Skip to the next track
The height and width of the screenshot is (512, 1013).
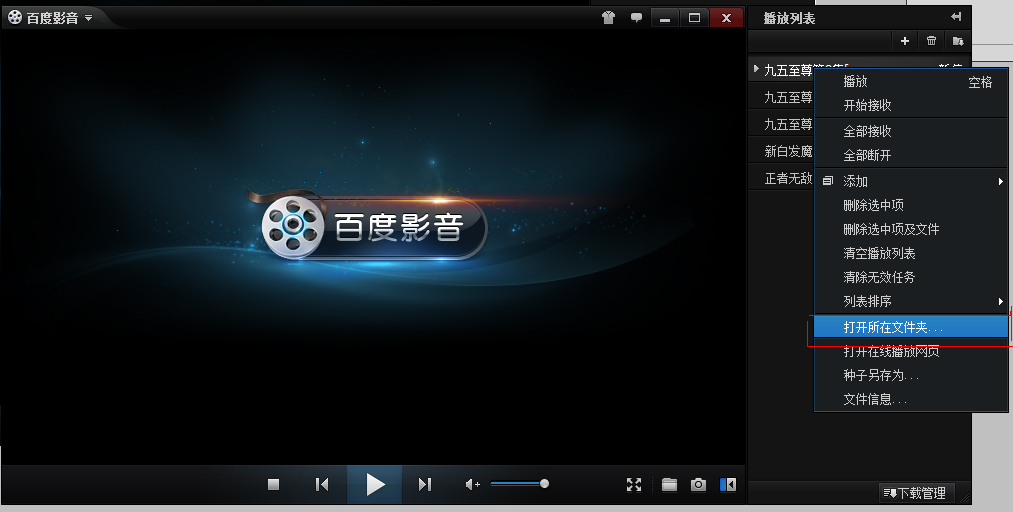coord(424,485)
